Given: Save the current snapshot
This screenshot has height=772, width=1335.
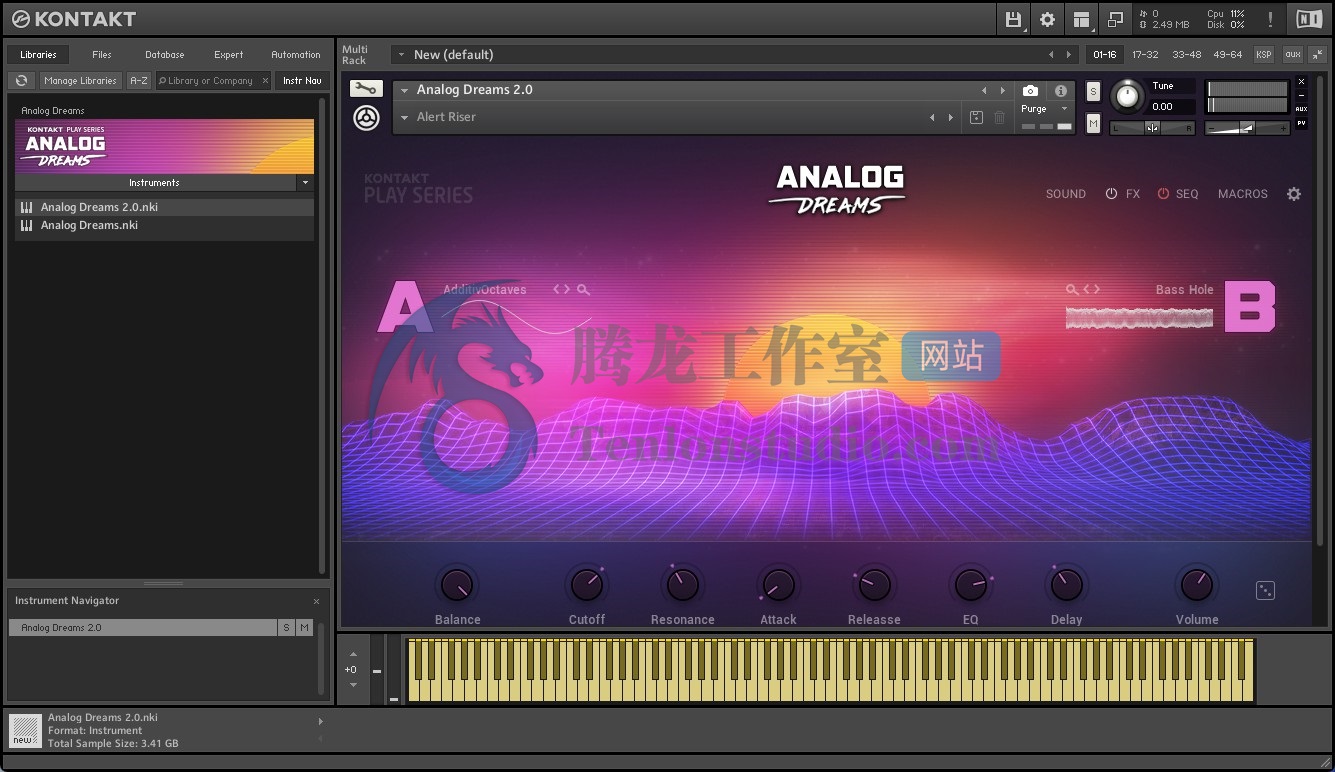Looking at the screenshot, I should coord(977,117).
